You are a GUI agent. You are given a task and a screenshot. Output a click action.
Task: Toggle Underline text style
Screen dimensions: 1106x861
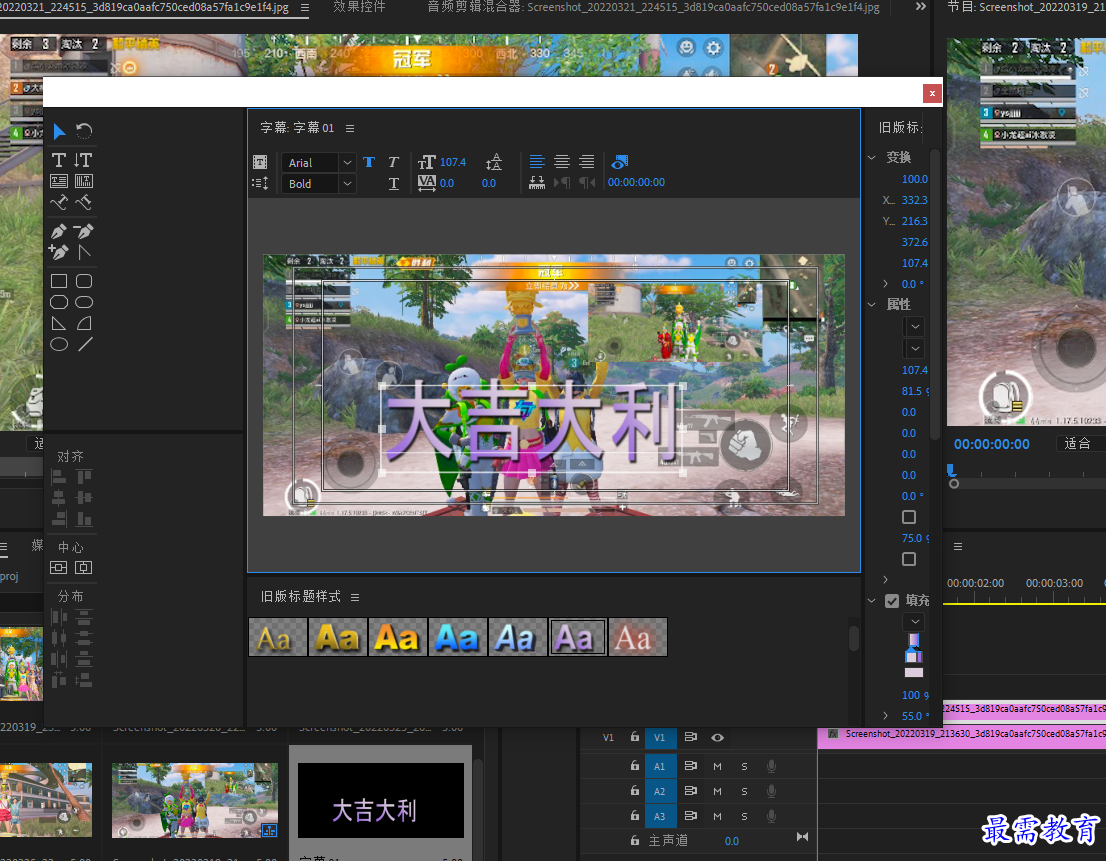point(394,183)
